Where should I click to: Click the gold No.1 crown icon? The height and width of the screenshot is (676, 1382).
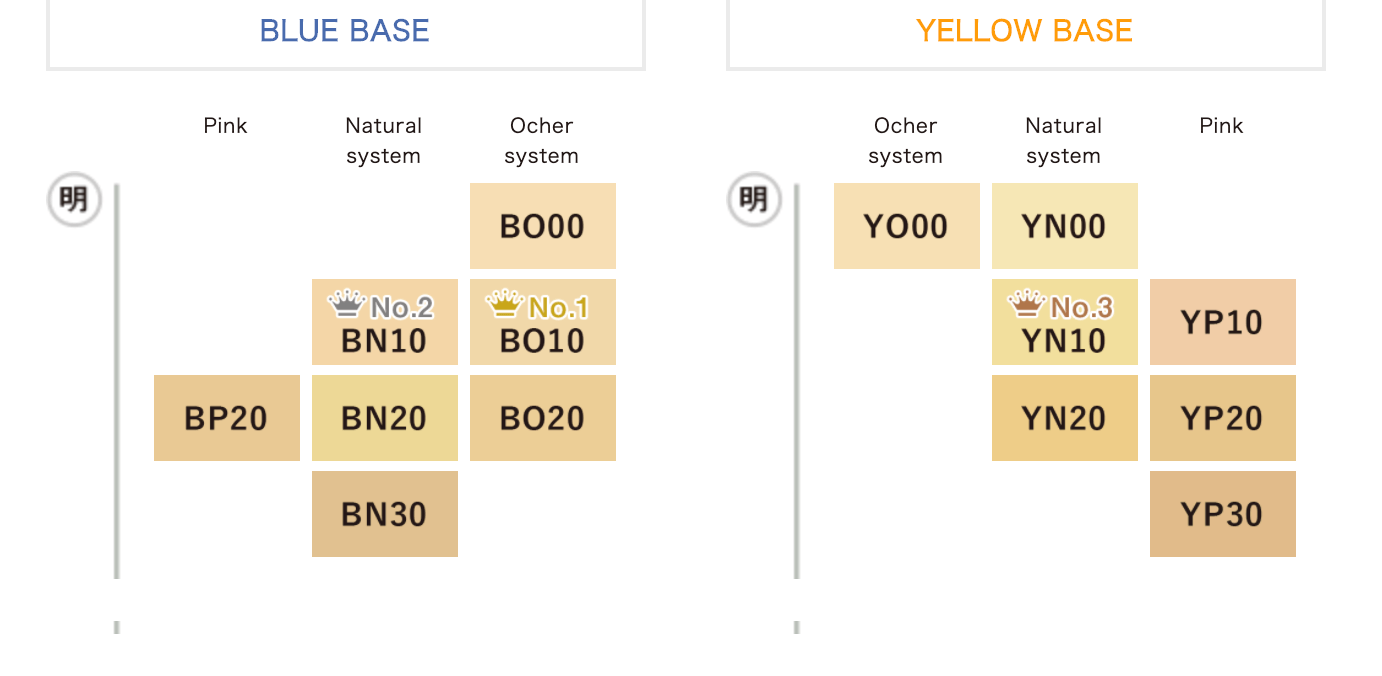[x=504, y=302]
